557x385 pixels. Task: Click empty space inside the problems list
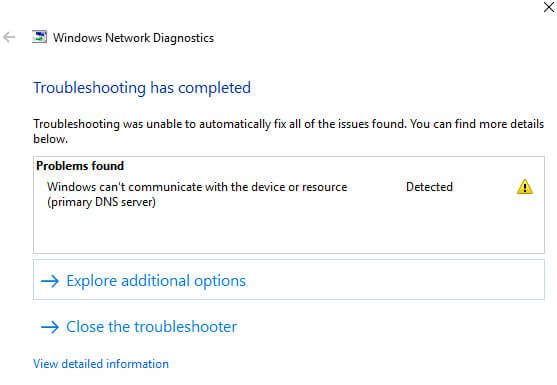[288, 231]
